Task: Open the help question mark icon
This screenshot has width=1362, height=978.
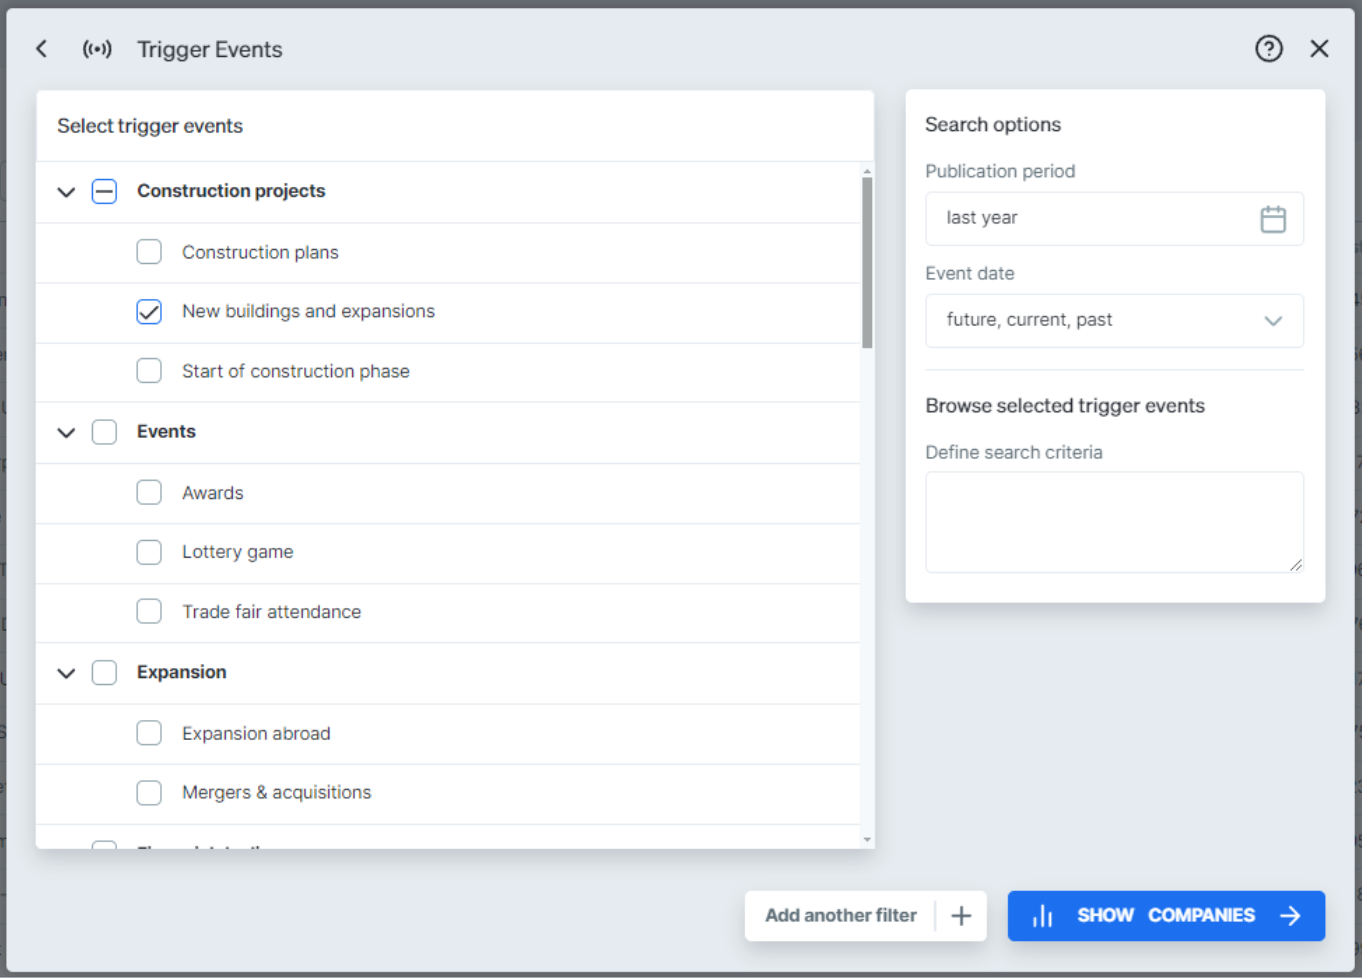Action: (1268, 48)
